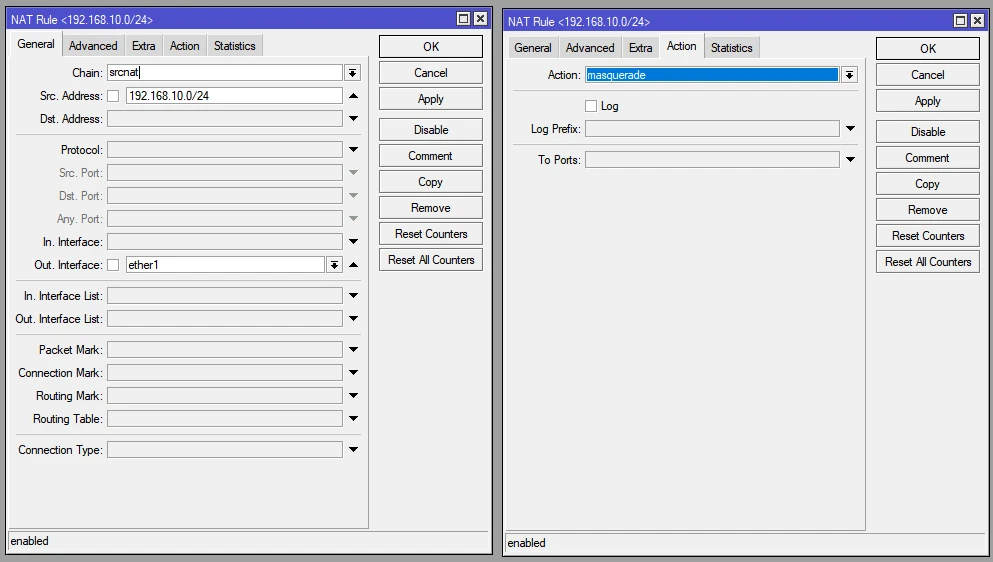Toggle the Src. Address negate checkbox
This screenshot has height=562, width=993.
pos(113,96)
